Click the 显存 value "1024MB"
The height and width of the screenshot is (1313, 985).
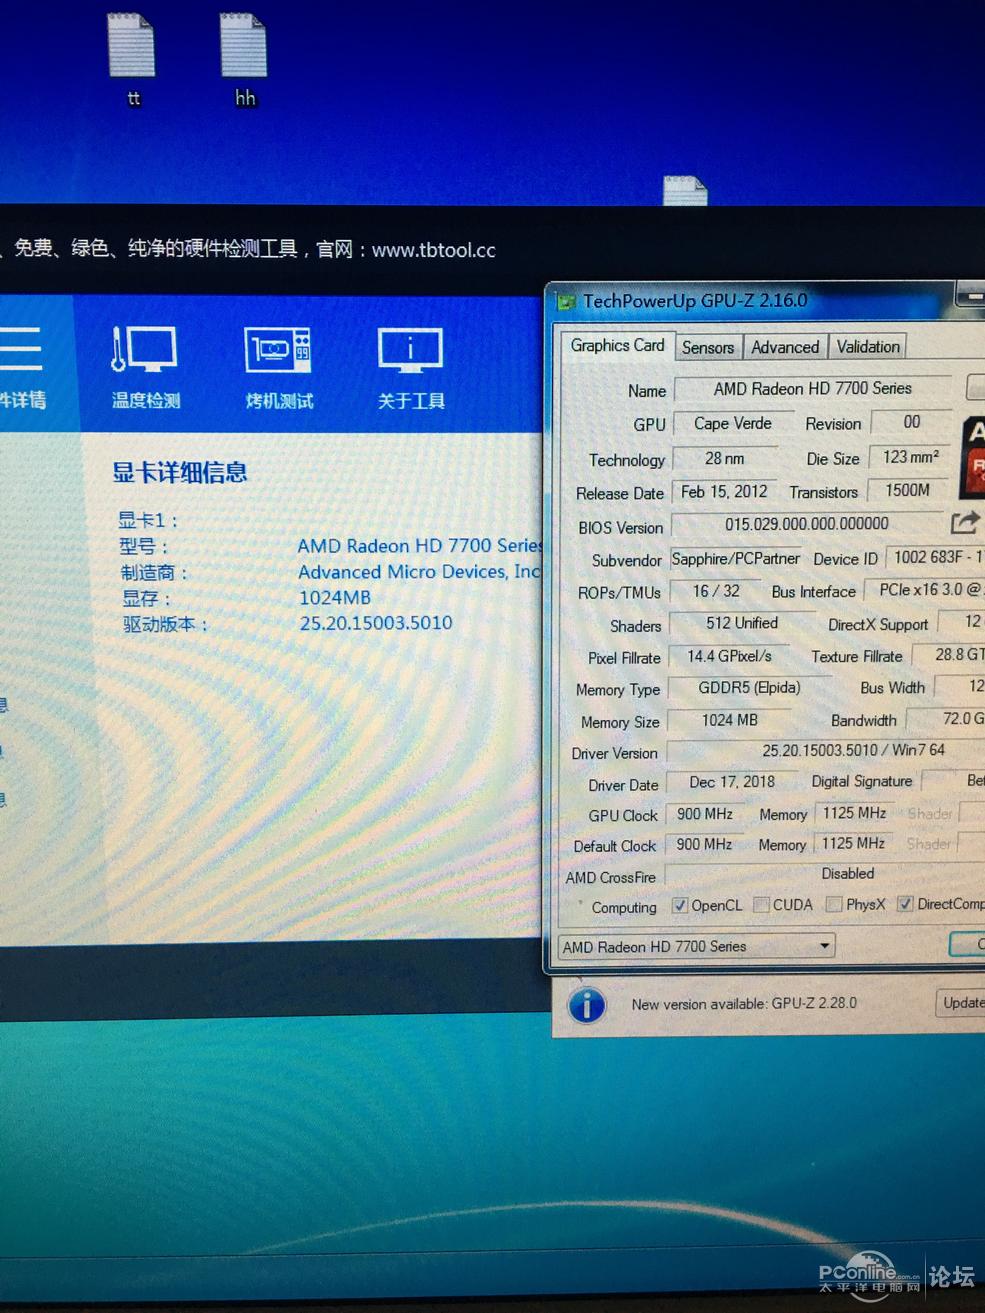[335, 598]
